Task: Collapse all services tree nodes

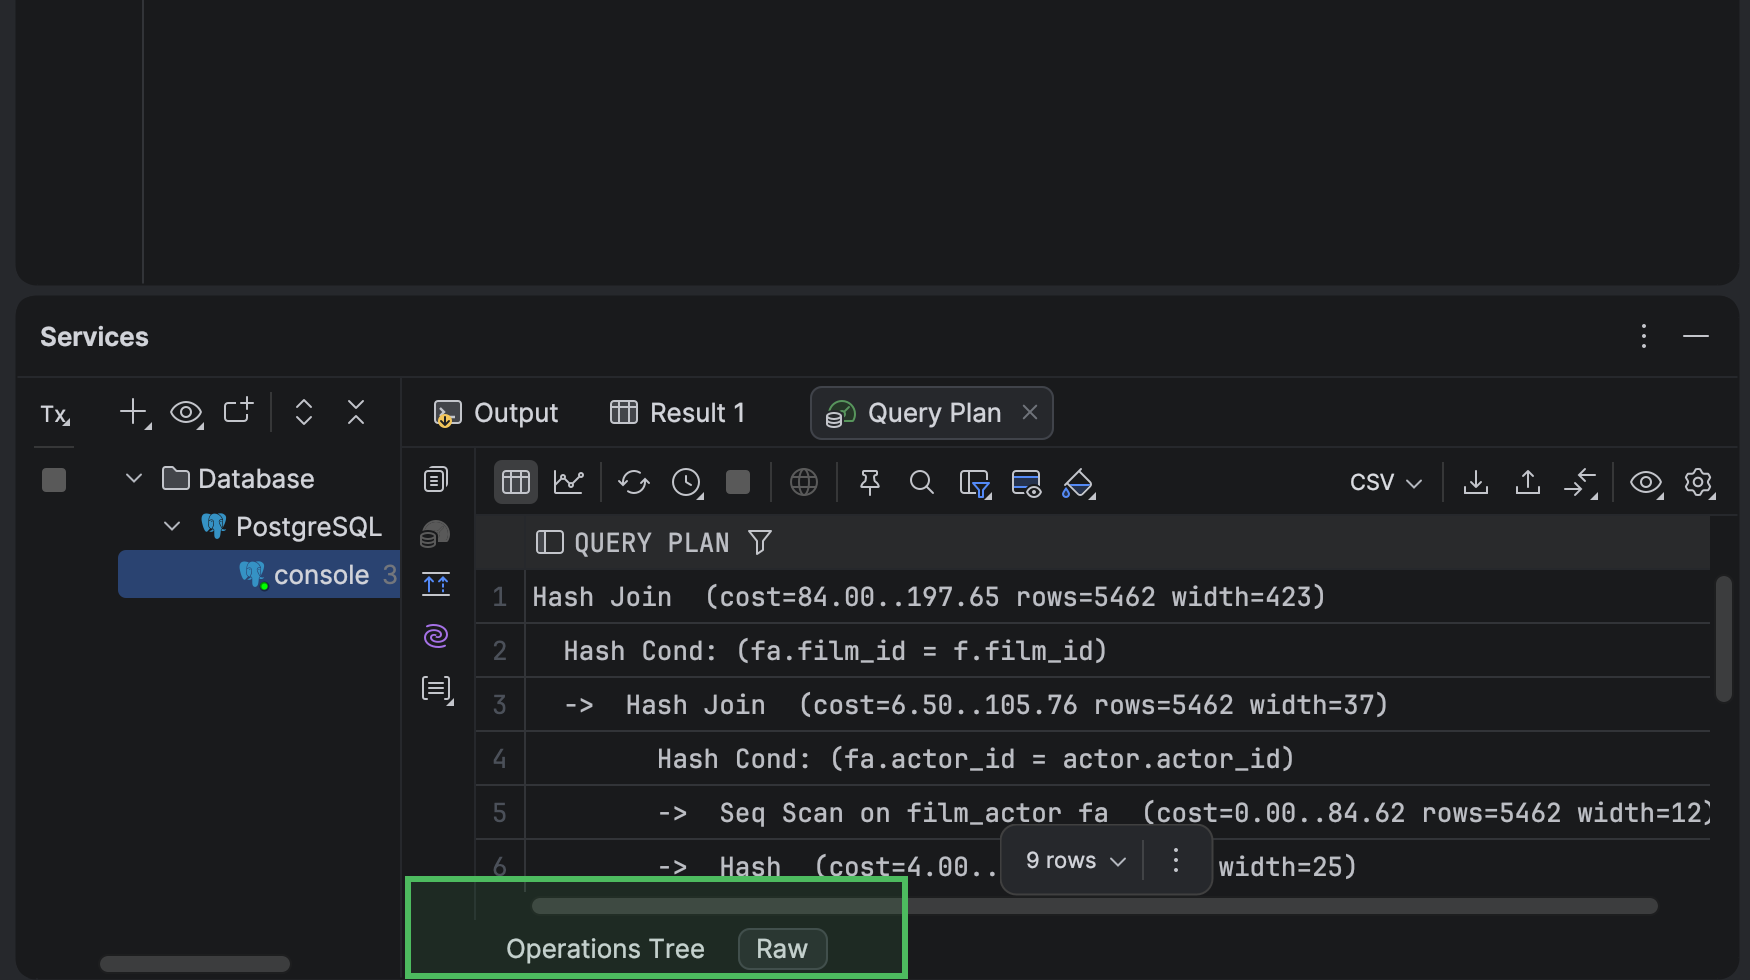Action: pyautogui.click(x=356, y=412)
